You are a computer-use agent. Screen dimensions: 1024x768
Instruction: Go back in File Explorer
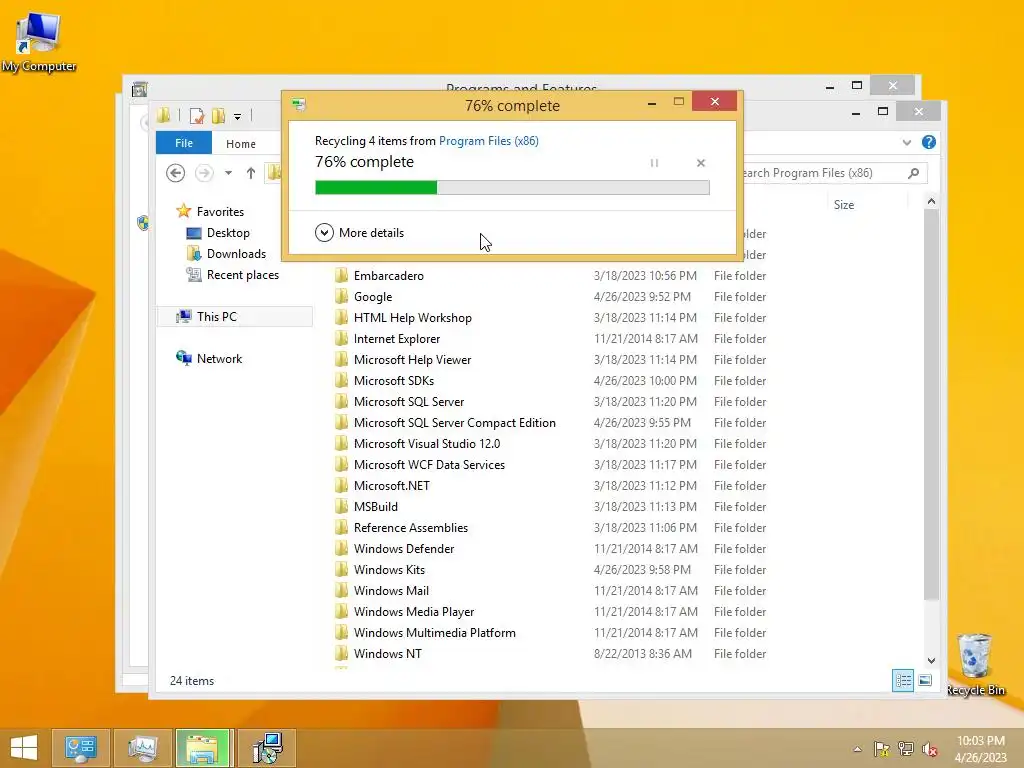(x=175, y=173)
